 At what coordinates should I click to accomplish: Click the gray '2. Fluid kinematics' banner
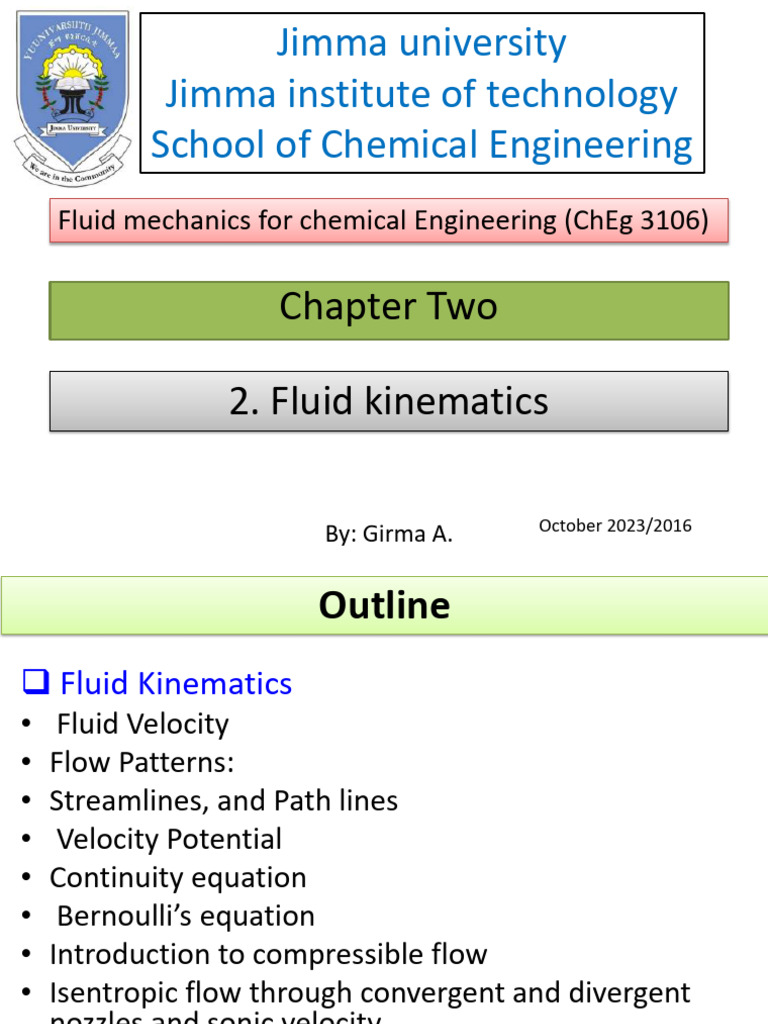pos(389,401)
